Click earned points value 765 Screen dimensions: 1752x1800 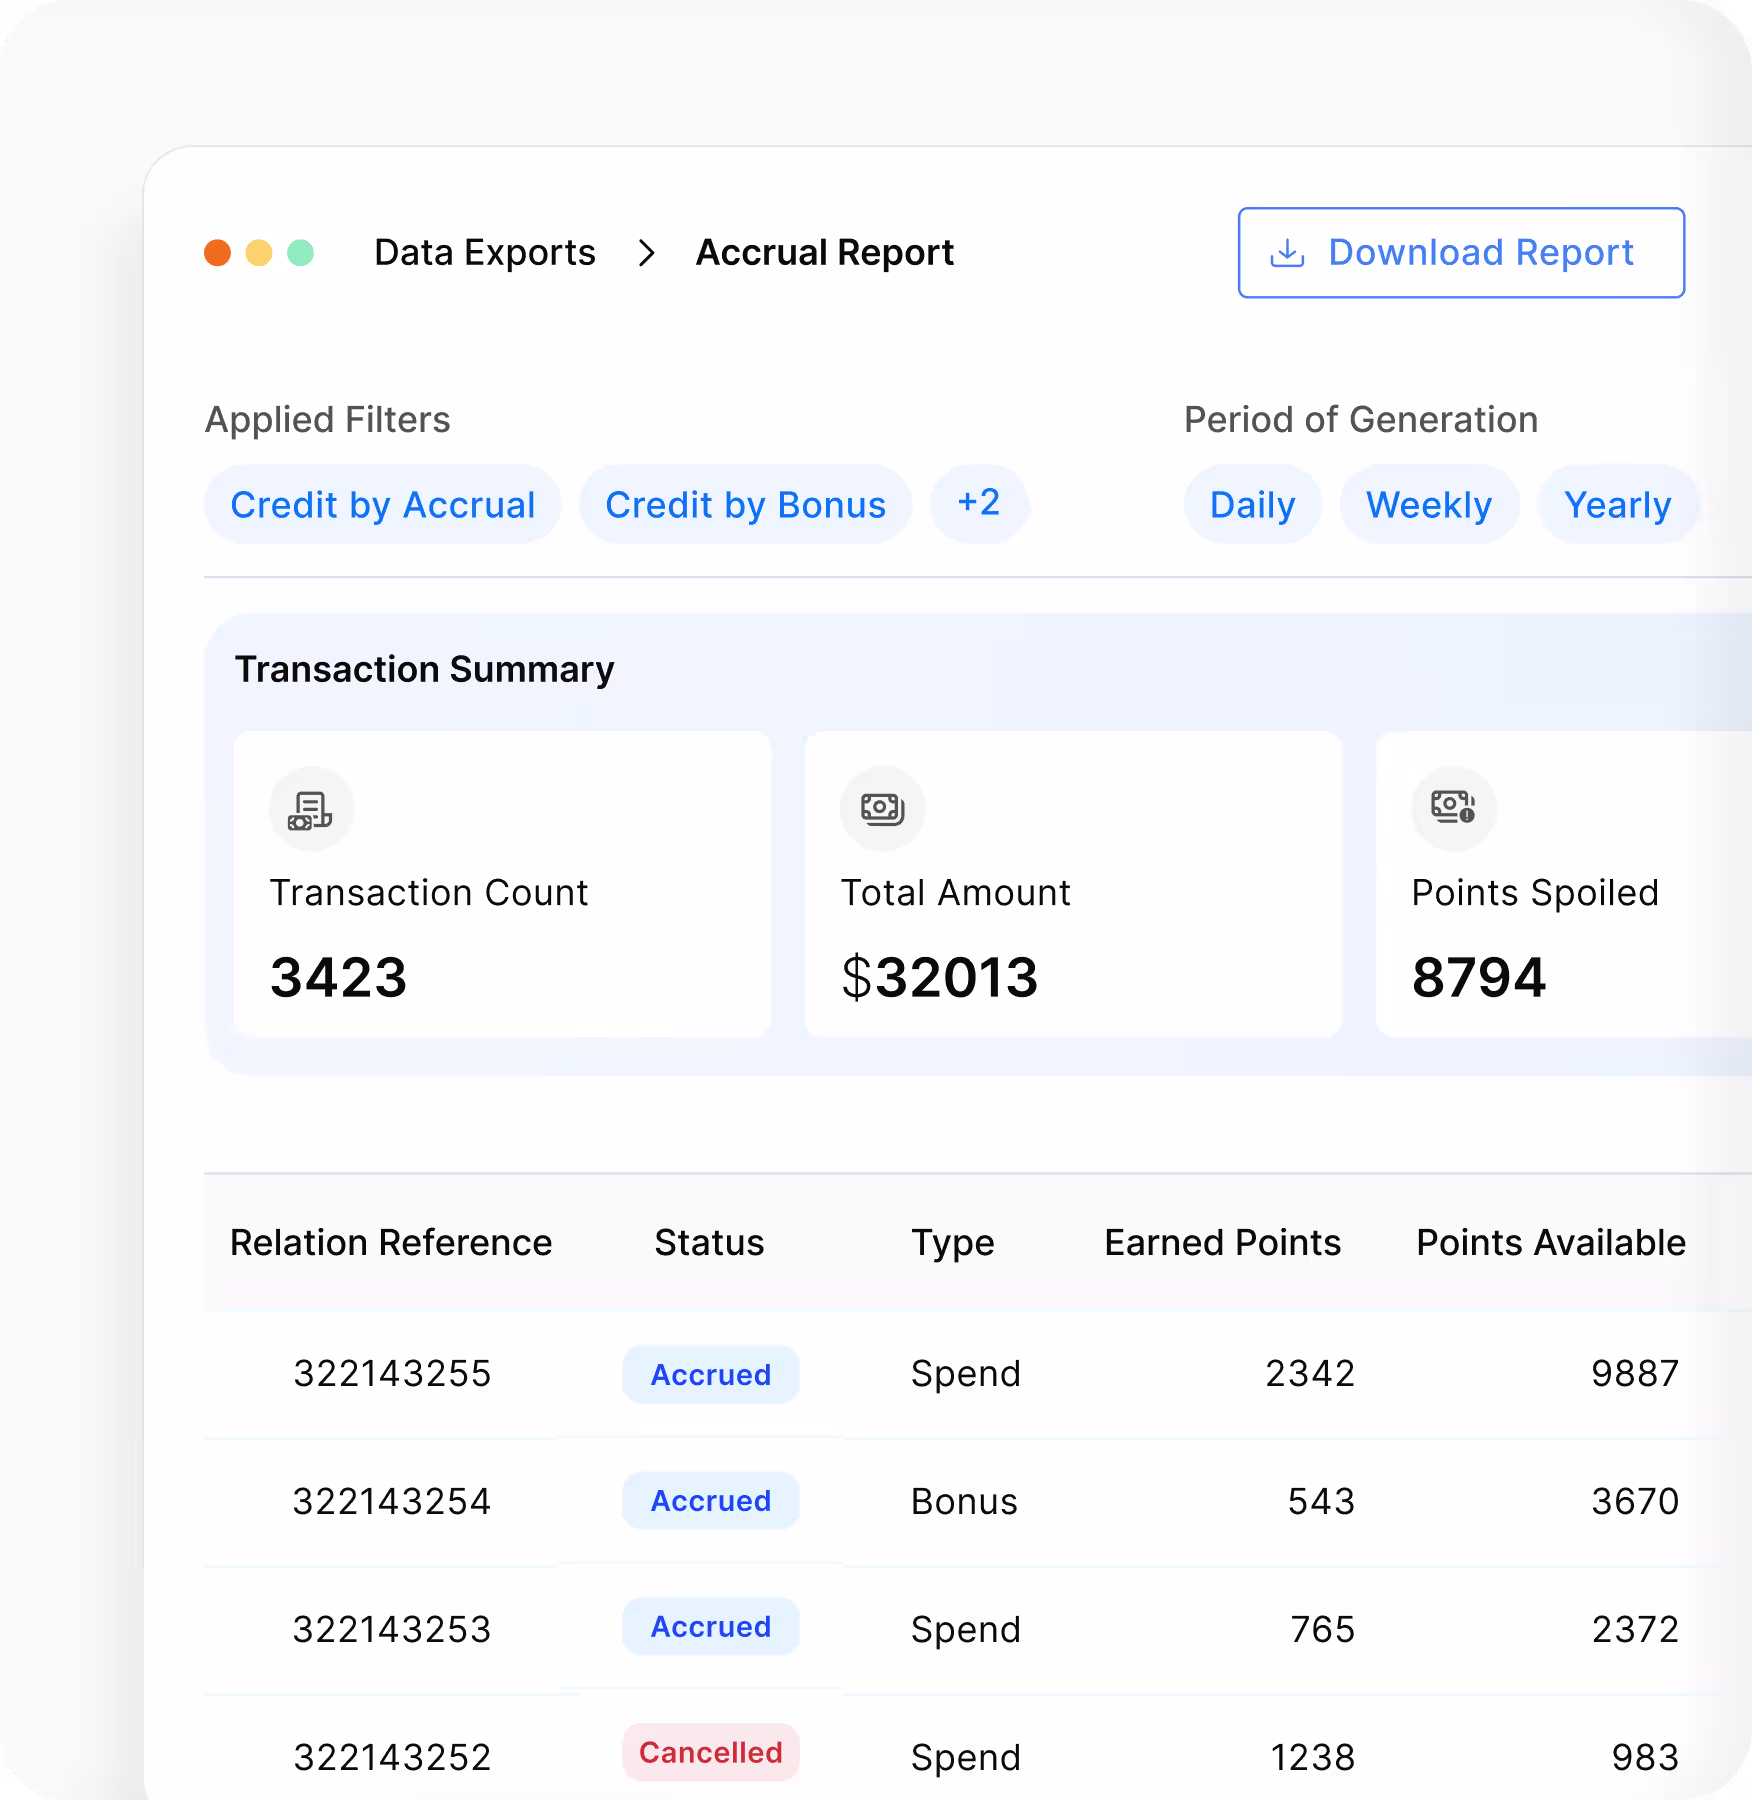tap(1323, 1630)
